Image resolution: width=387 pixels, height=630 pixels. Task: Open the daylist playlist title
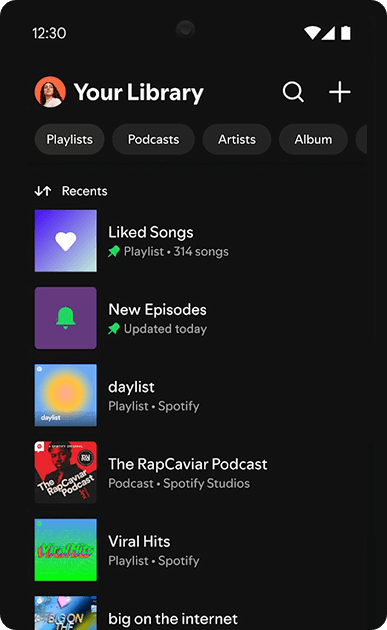coord(131,387)
